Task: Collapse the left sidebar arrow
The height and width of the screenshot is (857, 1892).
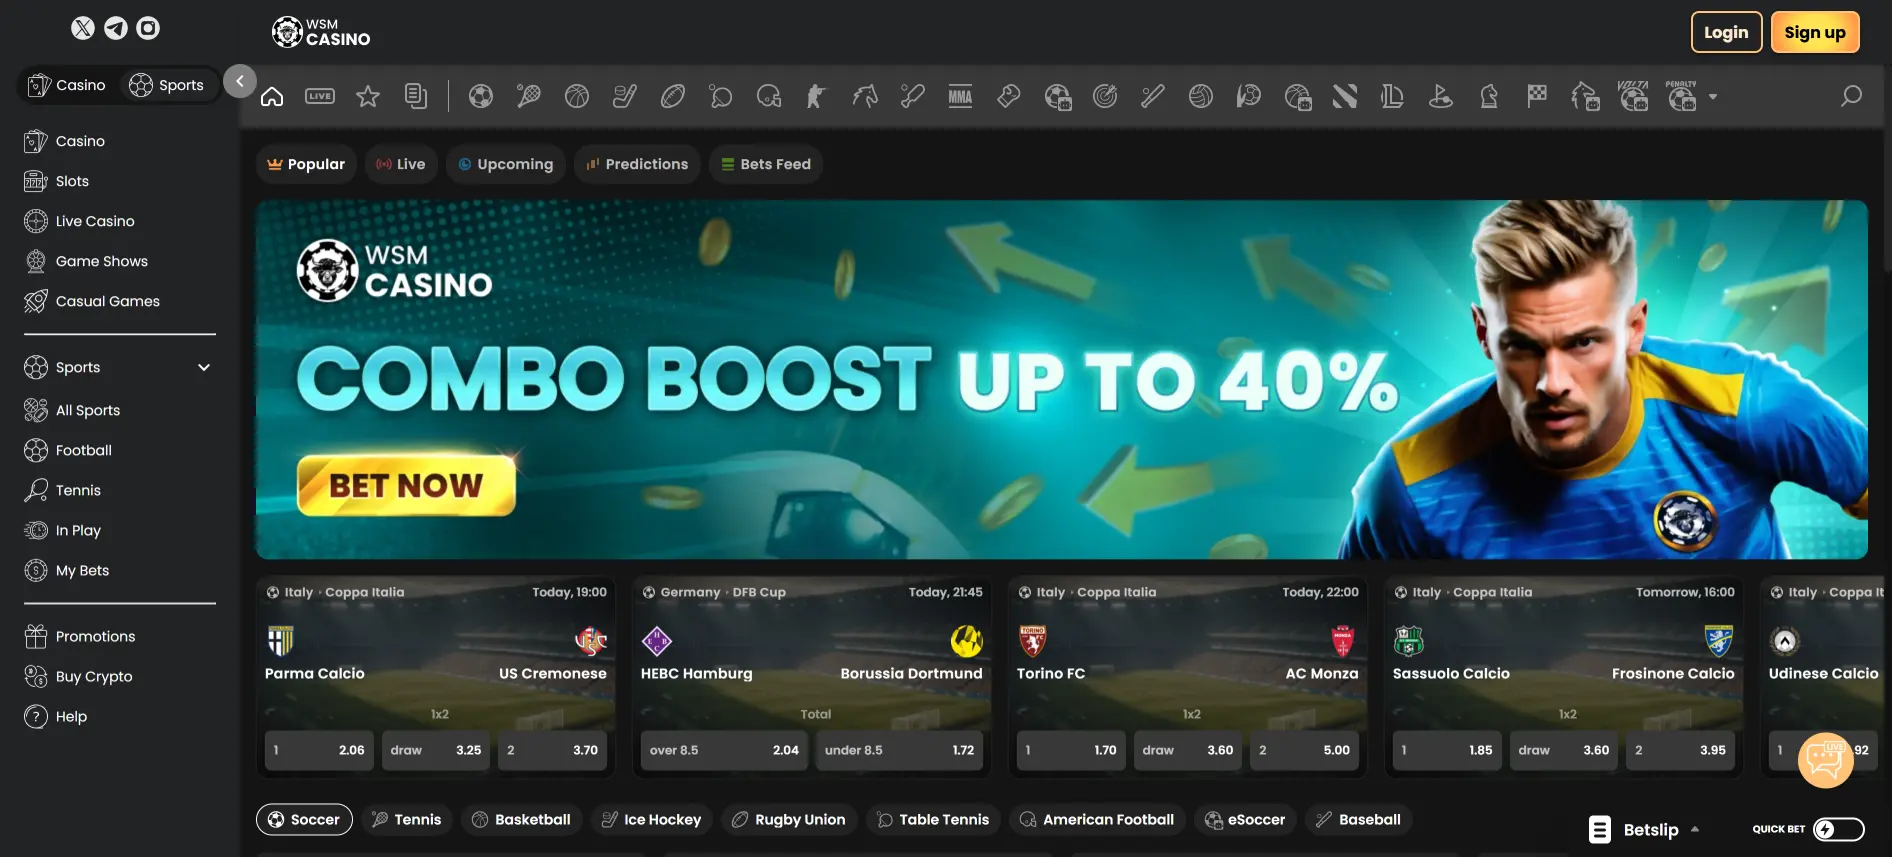Action: 240,81
